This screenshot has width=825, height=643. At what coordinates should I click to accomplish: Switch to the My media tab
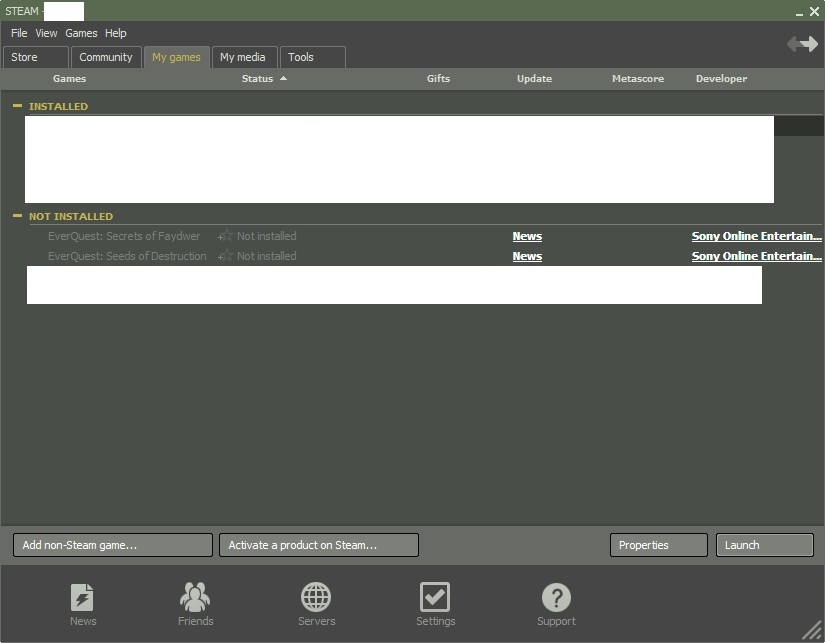tap(244, 57)
